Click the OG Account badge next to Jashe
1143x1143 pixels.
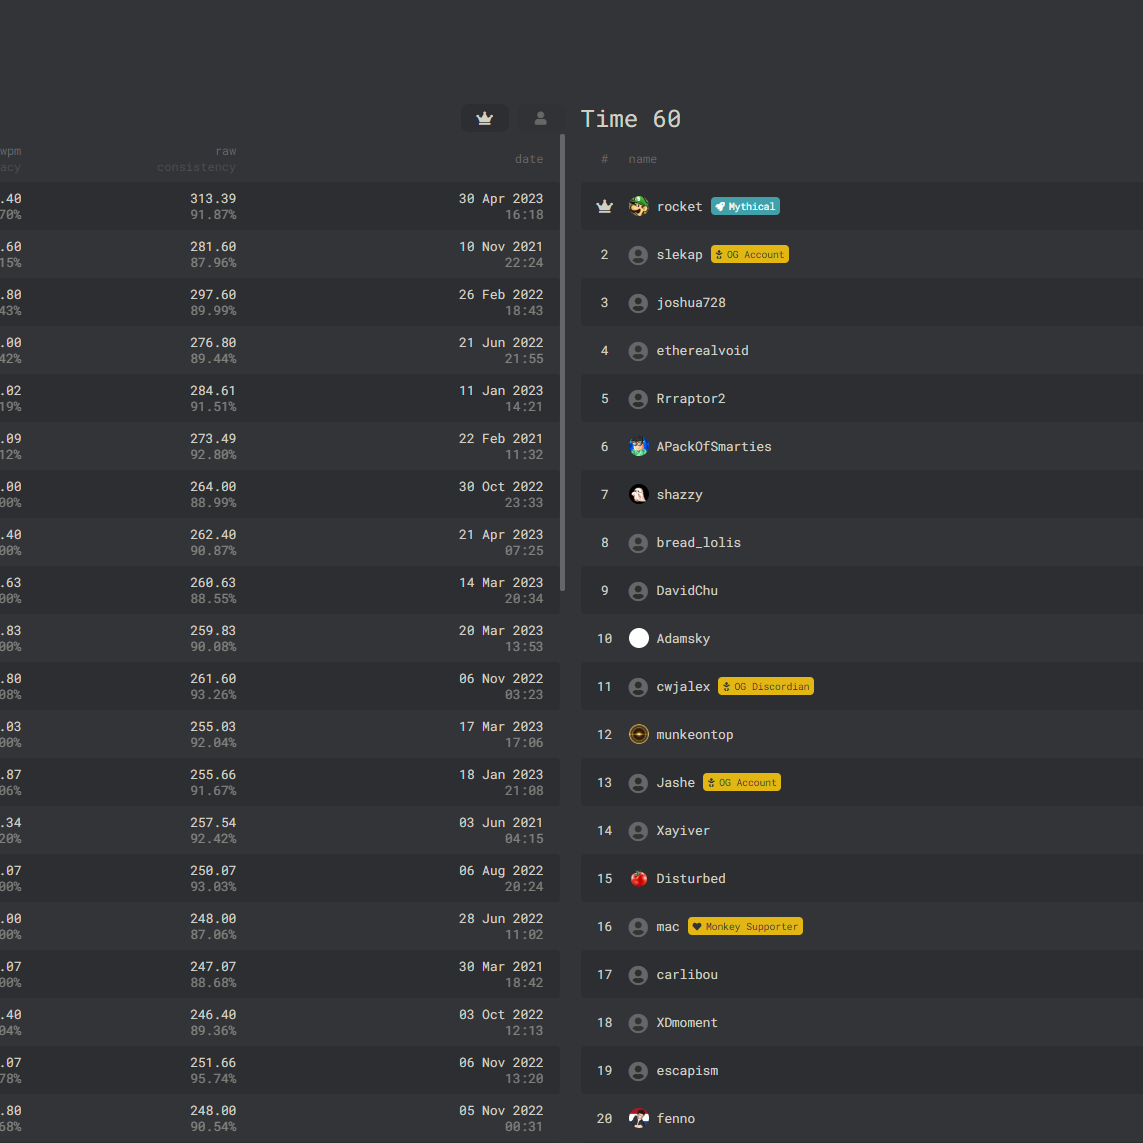click(742, 783)
